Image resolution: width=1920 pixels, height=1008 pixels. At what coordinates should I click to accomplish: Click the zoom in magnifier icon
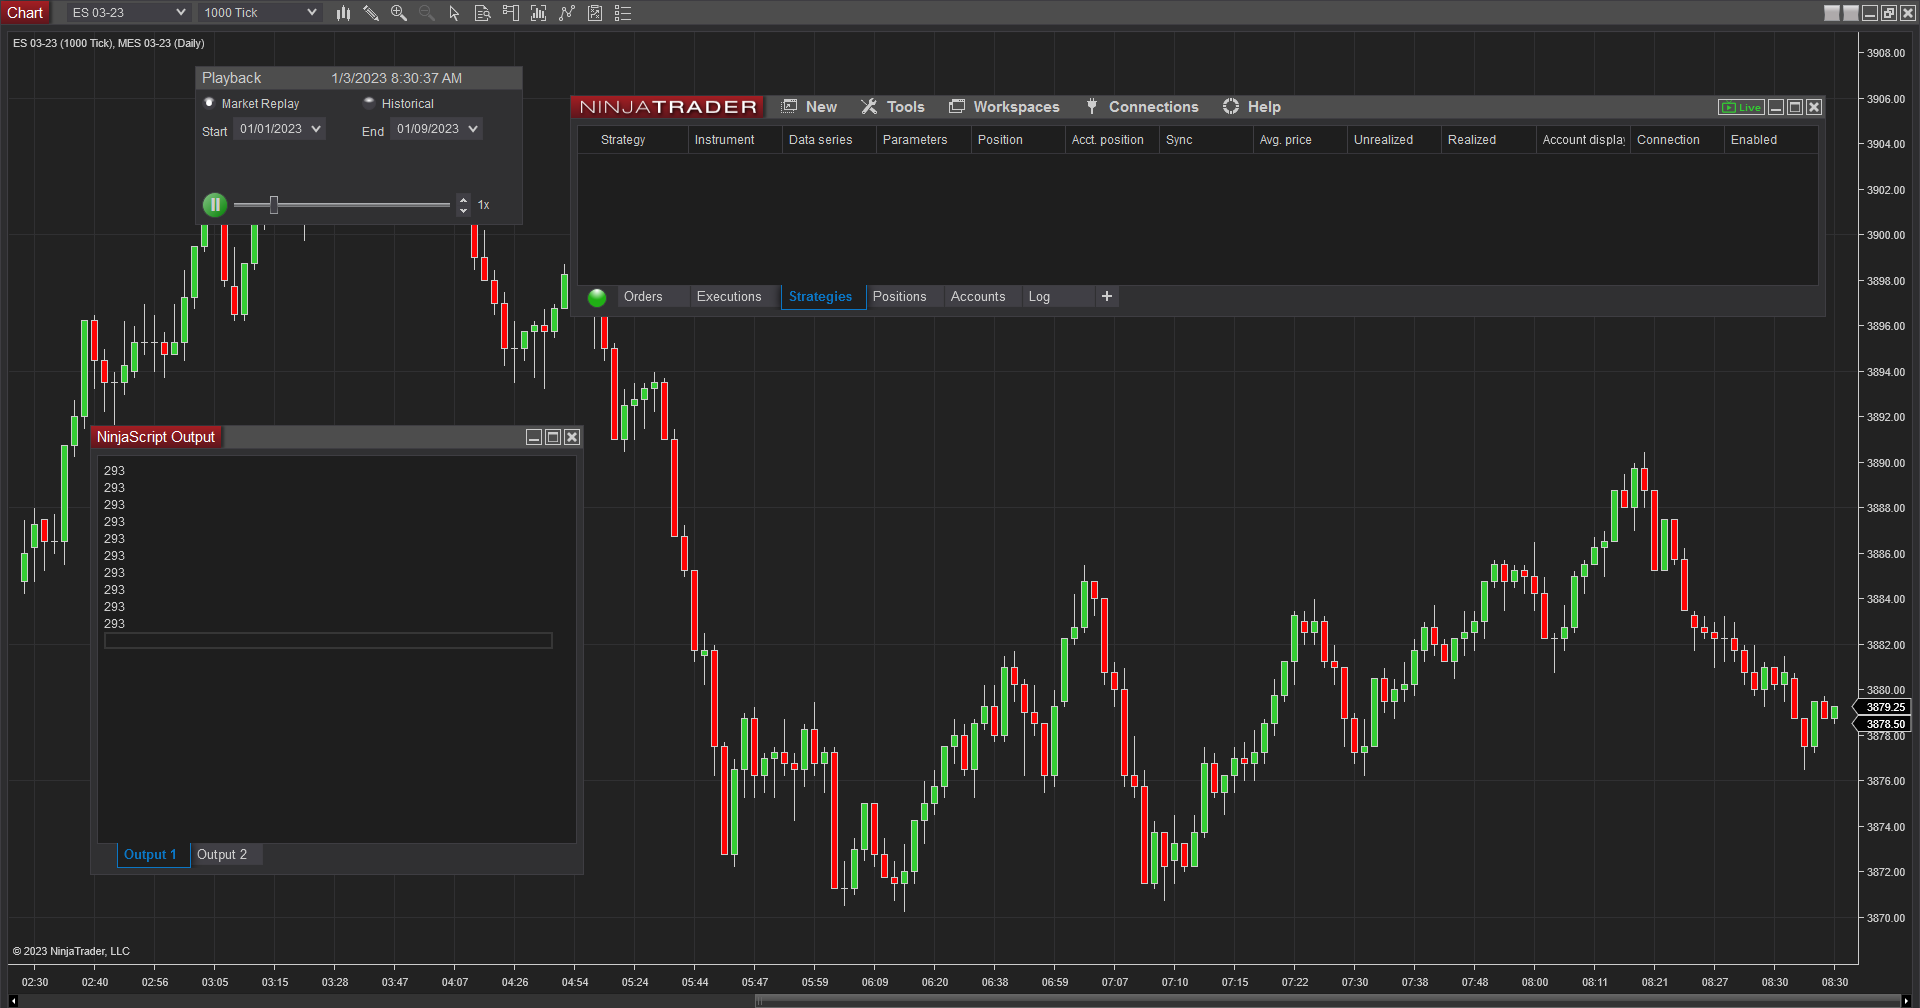point(399,13)
